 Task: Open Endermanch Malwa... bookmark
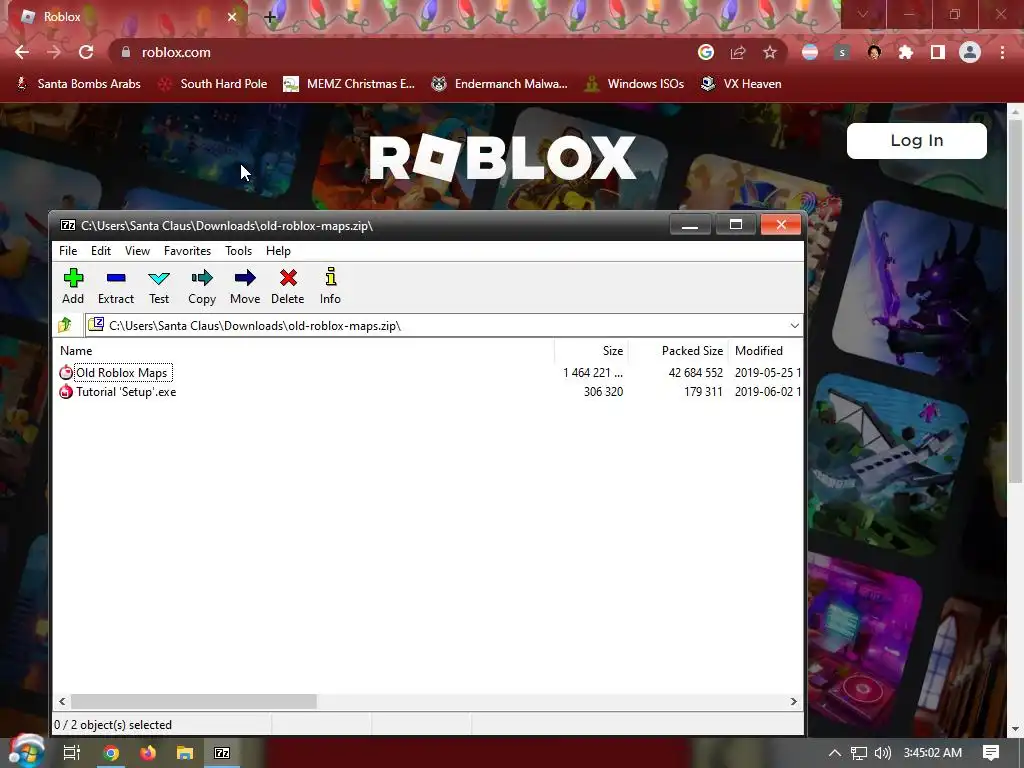(500, 84)
